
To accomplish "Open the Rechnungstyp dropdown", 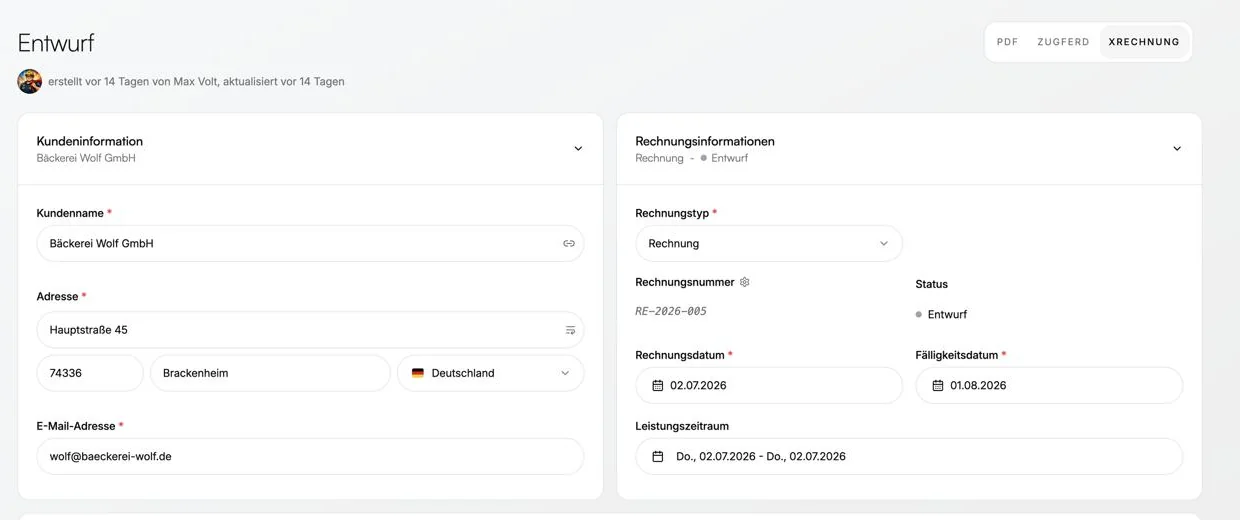I will [769, 243].
